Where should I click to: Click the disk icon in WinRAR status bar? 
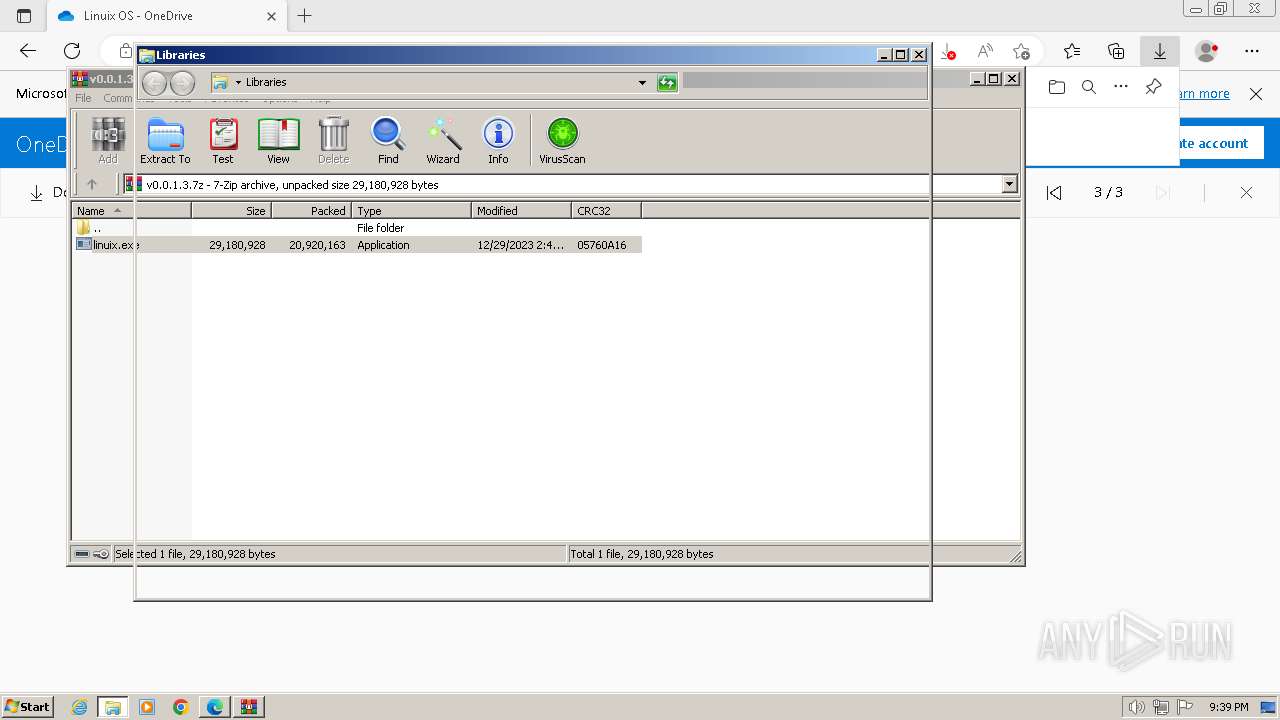pos(82,554)
